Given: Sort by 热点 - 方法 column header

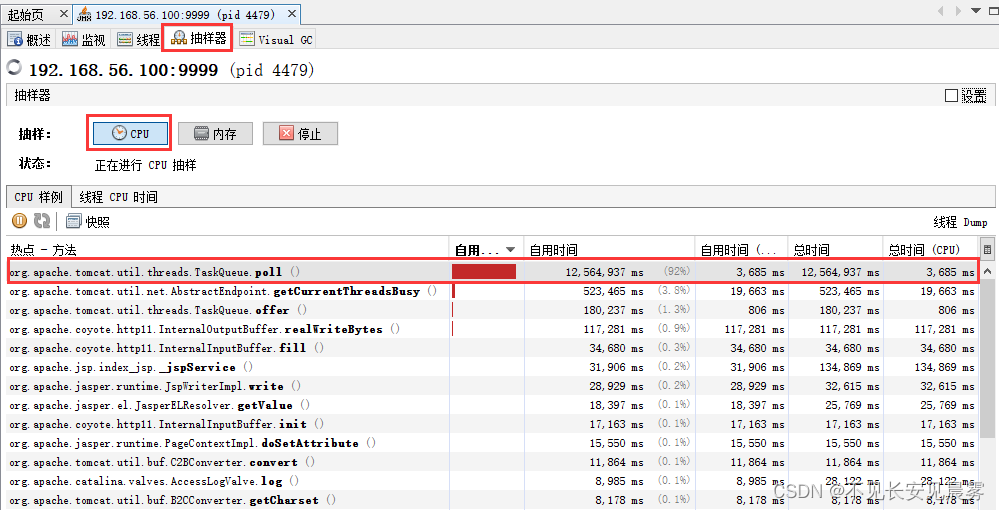Looking at the screenshot, I should 227,249.
